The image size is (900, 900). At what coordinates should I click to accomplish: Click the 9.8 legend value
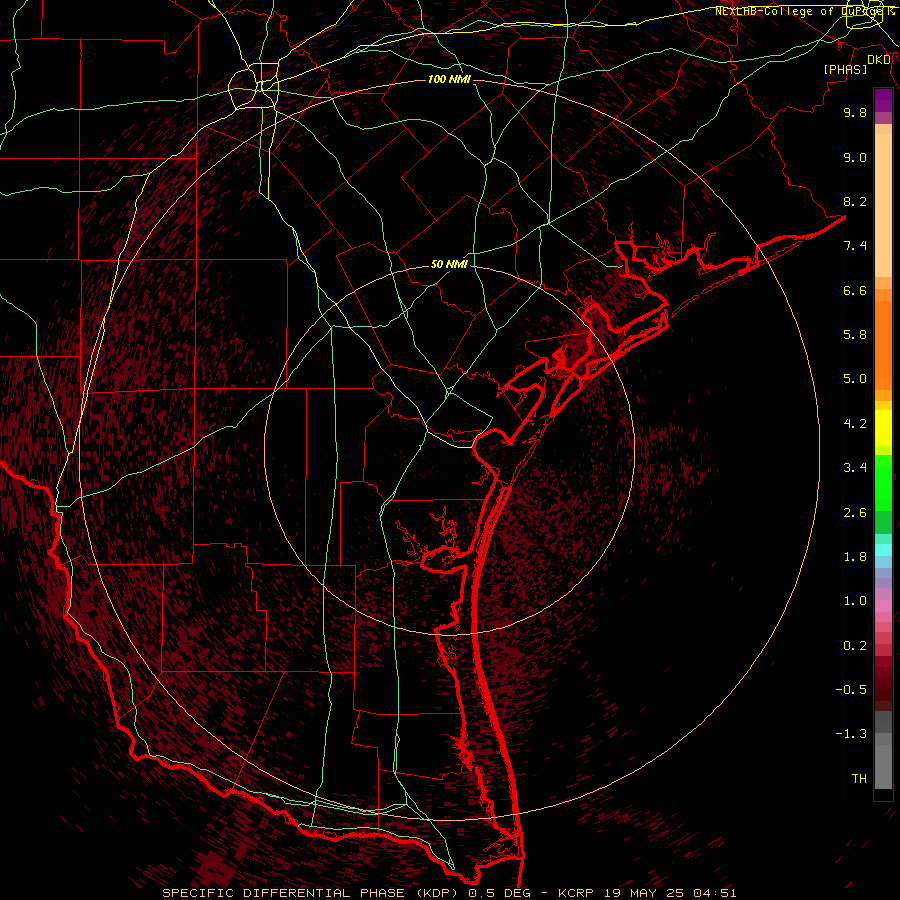[855, 112]
